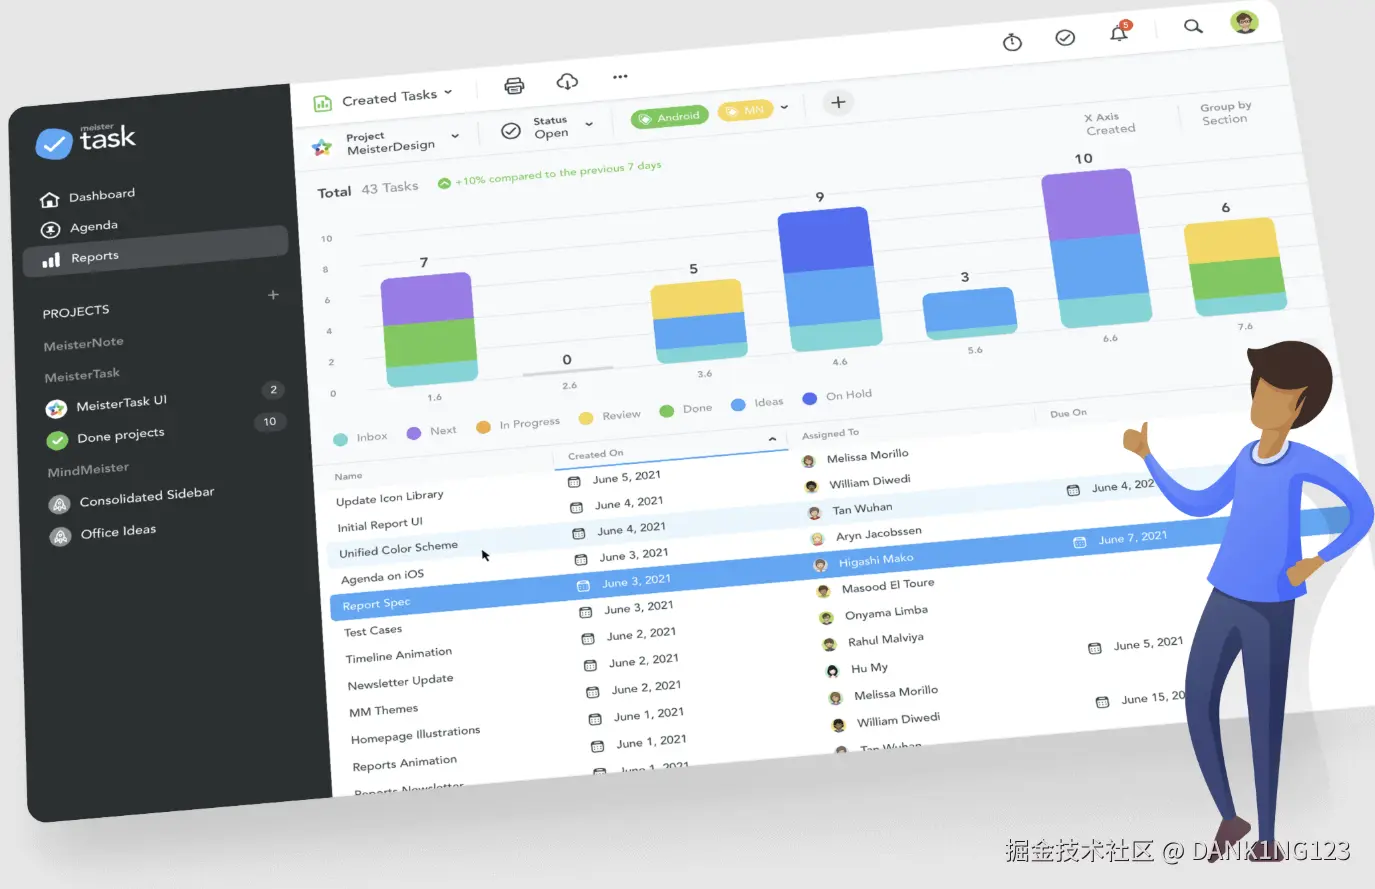Click the cloud download icon
This screenshot has height=889, width=1375.
tap(567, 81)
